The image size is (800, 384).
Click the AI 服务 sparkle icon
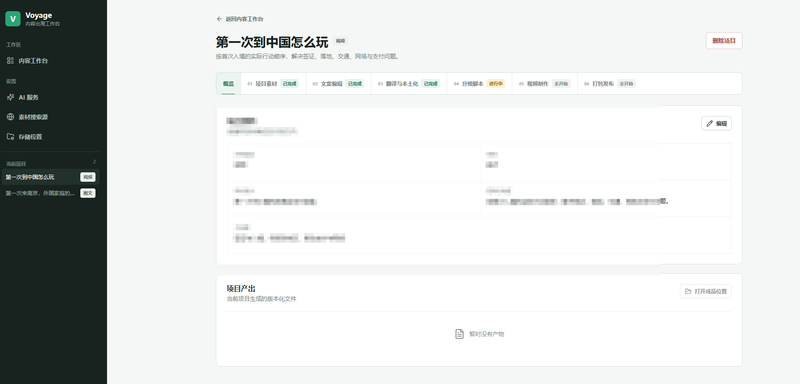click(10, 97)
